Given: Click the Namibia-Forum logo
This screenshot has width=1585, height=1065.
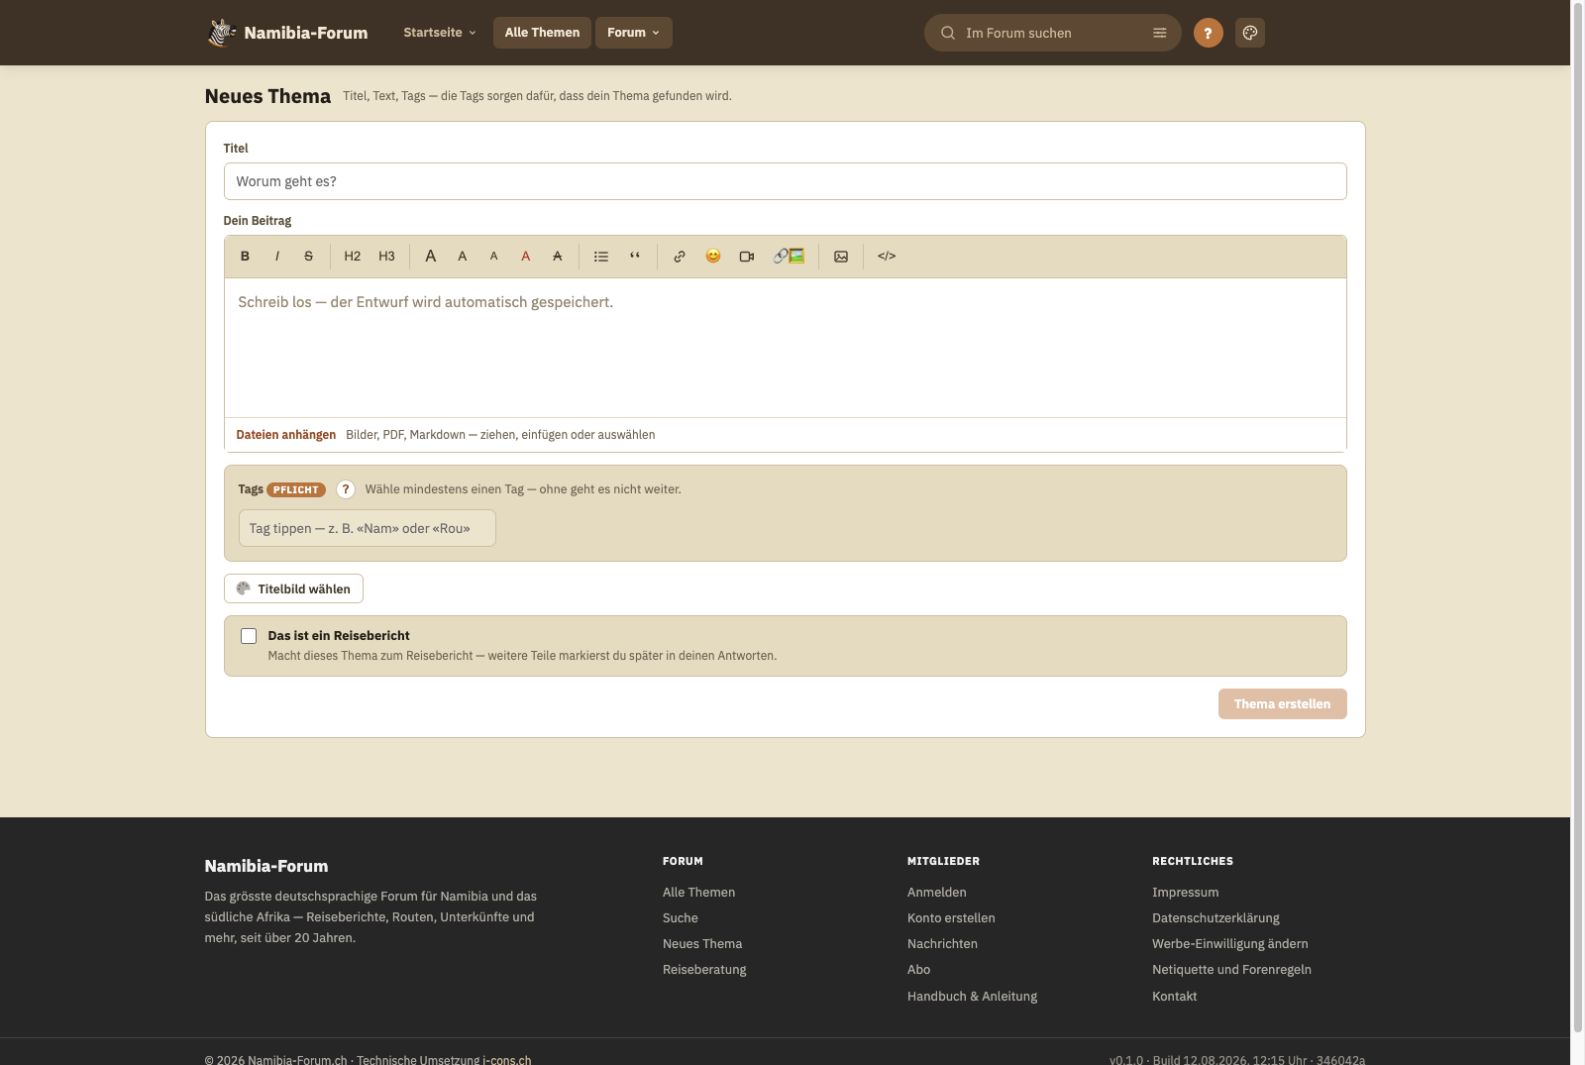Looking at the screenshot, I should (x=287, y=33).
